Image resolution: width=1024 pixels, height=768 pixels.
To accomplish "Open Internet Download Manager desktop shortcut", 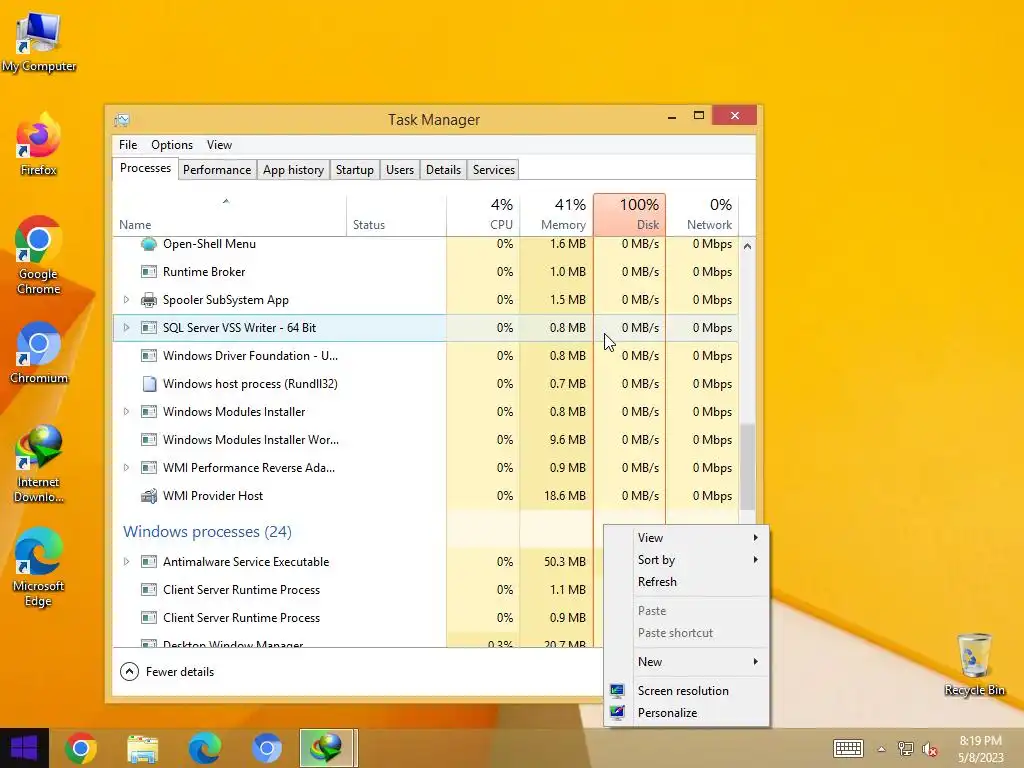I will pos(39,464).
